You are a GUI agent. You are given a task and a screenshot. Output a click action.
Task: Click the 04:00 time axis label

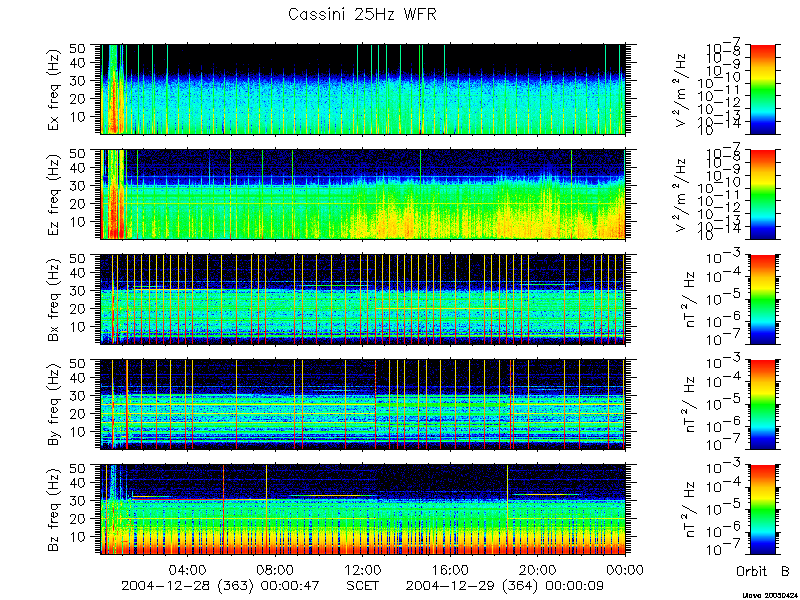click(188, 570)
